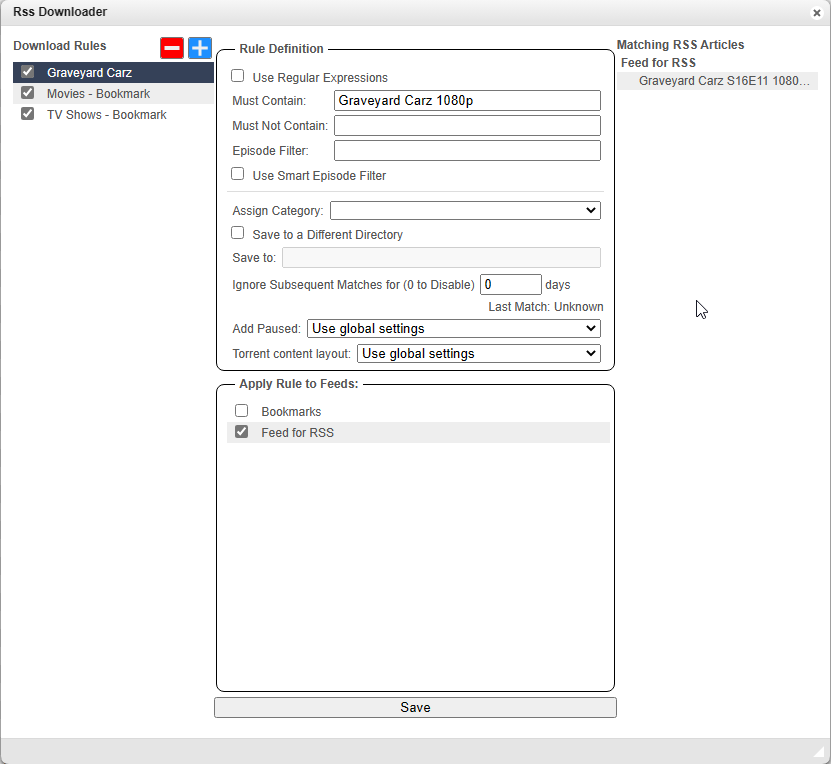Screen dimensions: 831x764
Task: Click the Must Not Contain field
Action: coord(467,125)
